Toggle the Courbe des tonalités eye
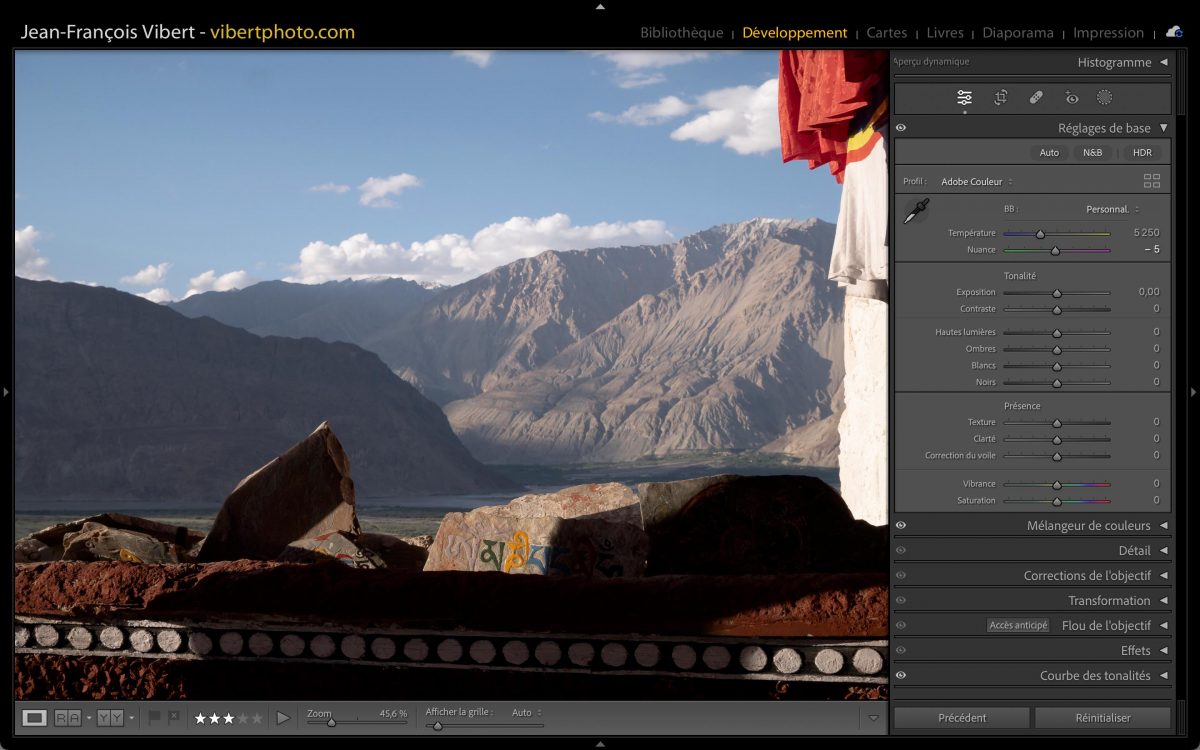Viewport: 1200px width, 750px height. 901,675
